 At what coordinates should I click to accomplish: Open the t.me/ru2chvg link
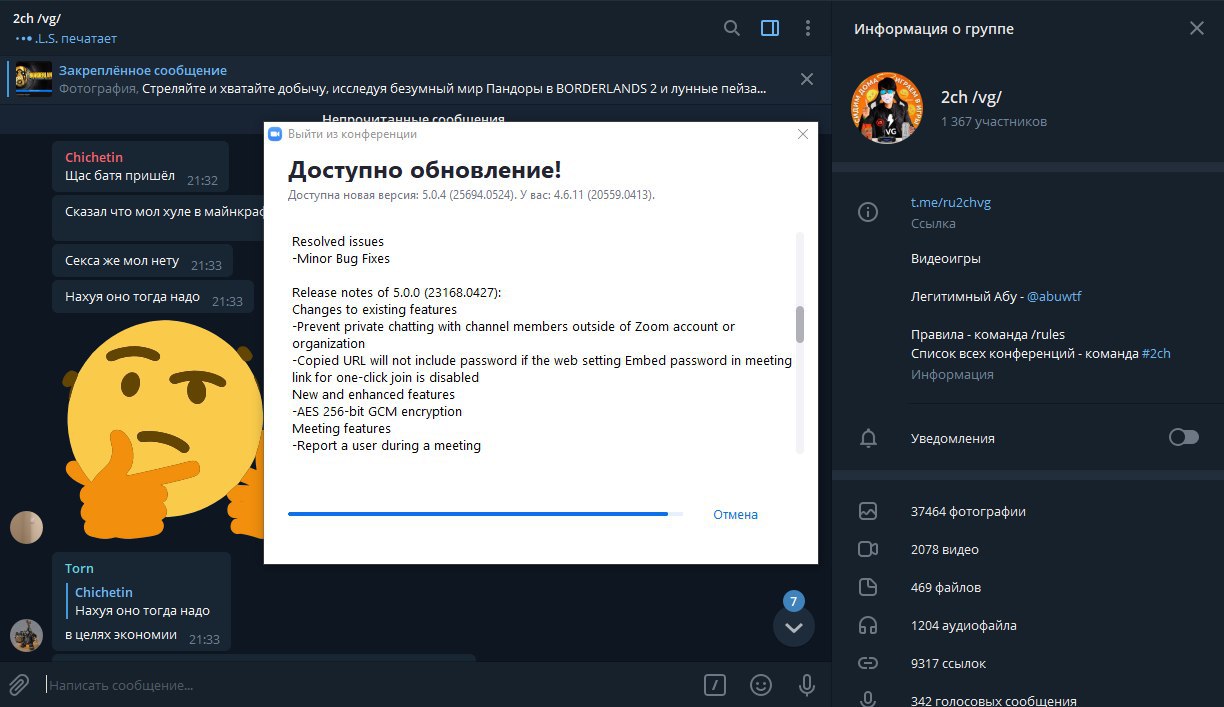coord(951,202)
